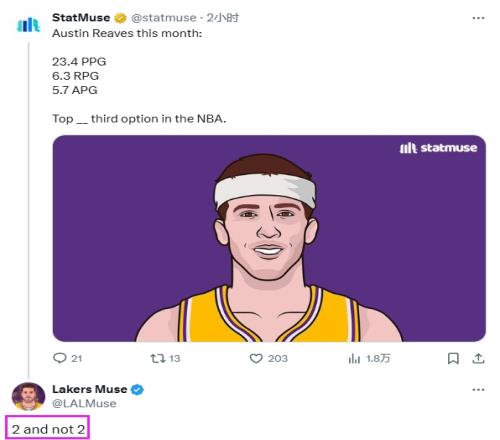
Task: Click the statmuse watermark logo in image
Action: click(438, 148)
